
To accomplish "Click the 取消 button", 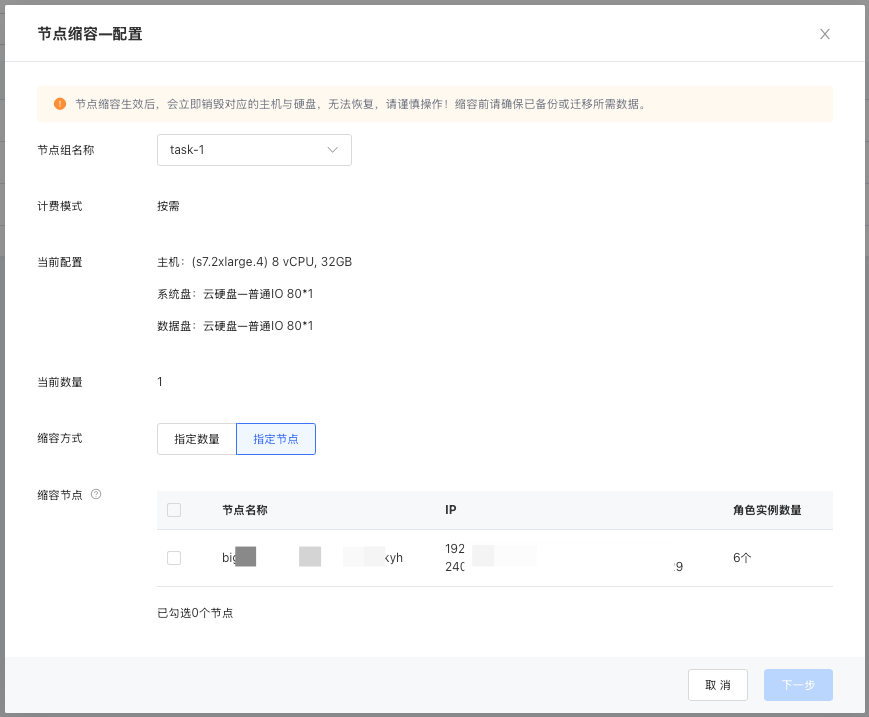I will (x=717, y=685).
